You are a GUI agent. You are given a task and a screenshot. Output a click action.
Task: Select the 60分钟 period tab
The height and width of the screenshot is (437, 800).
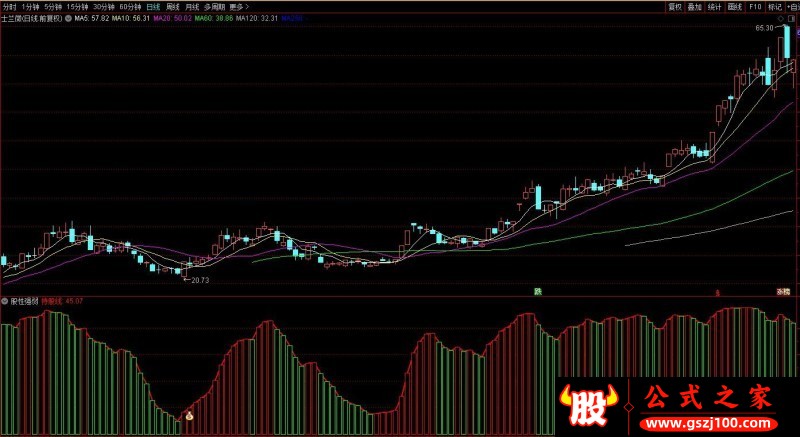(130, 7)
